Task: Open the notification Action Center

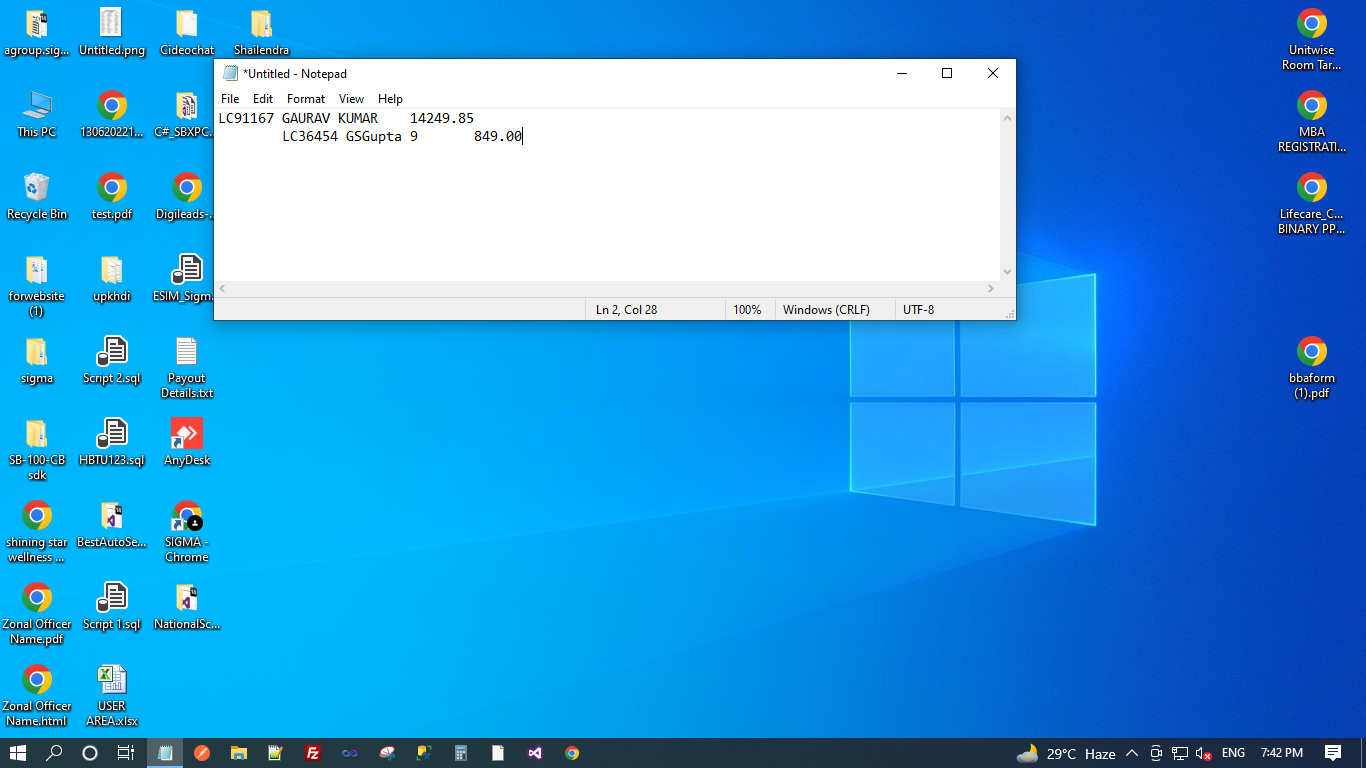Action: 1332,753
